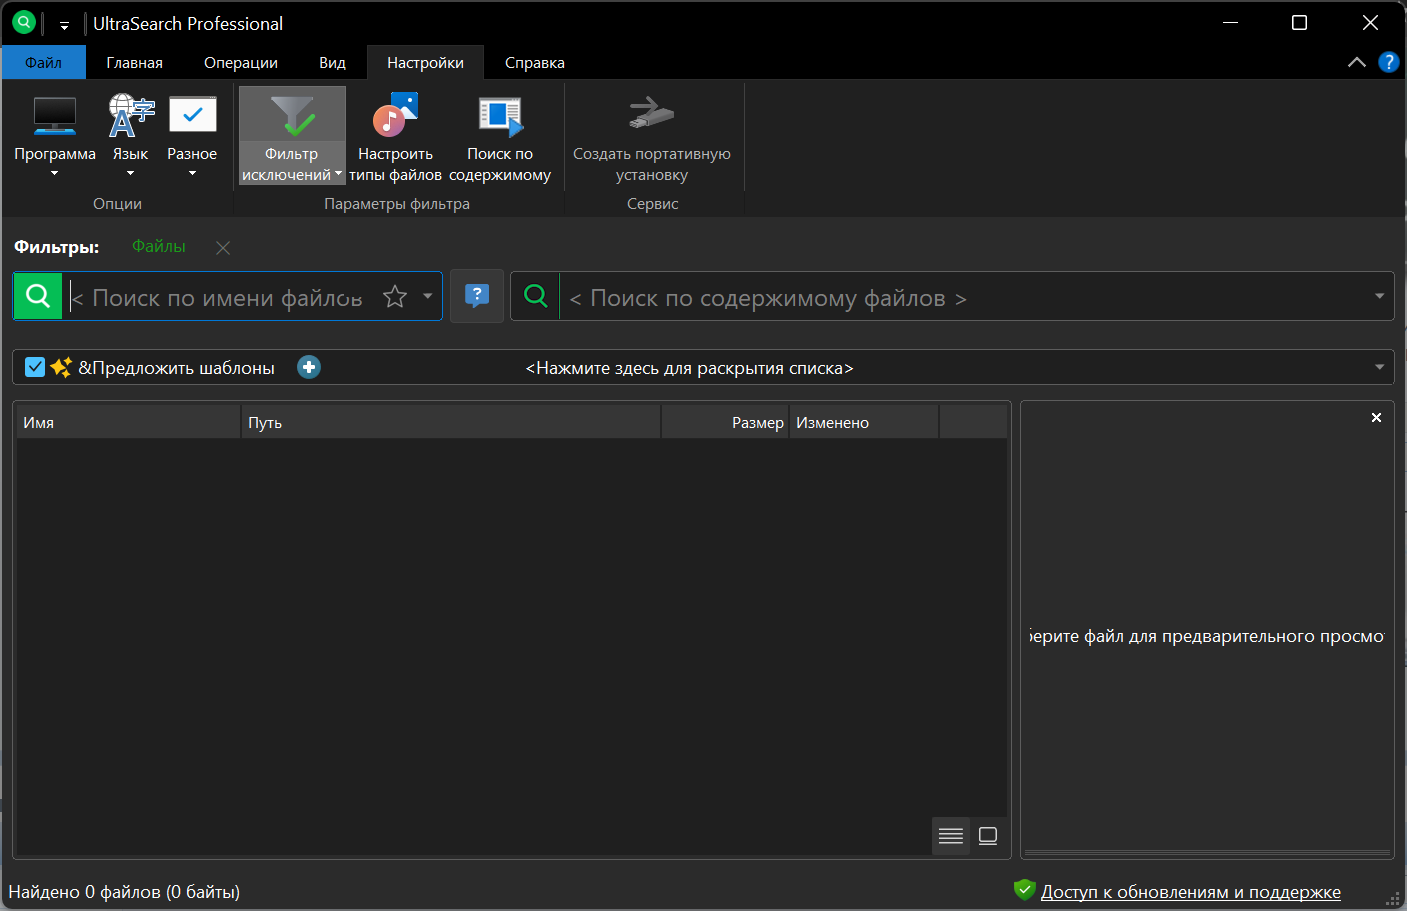This screenshot has width=1407, height=911.
Task: Click the content search magnifier icon
Action: [x=536, y=296]
